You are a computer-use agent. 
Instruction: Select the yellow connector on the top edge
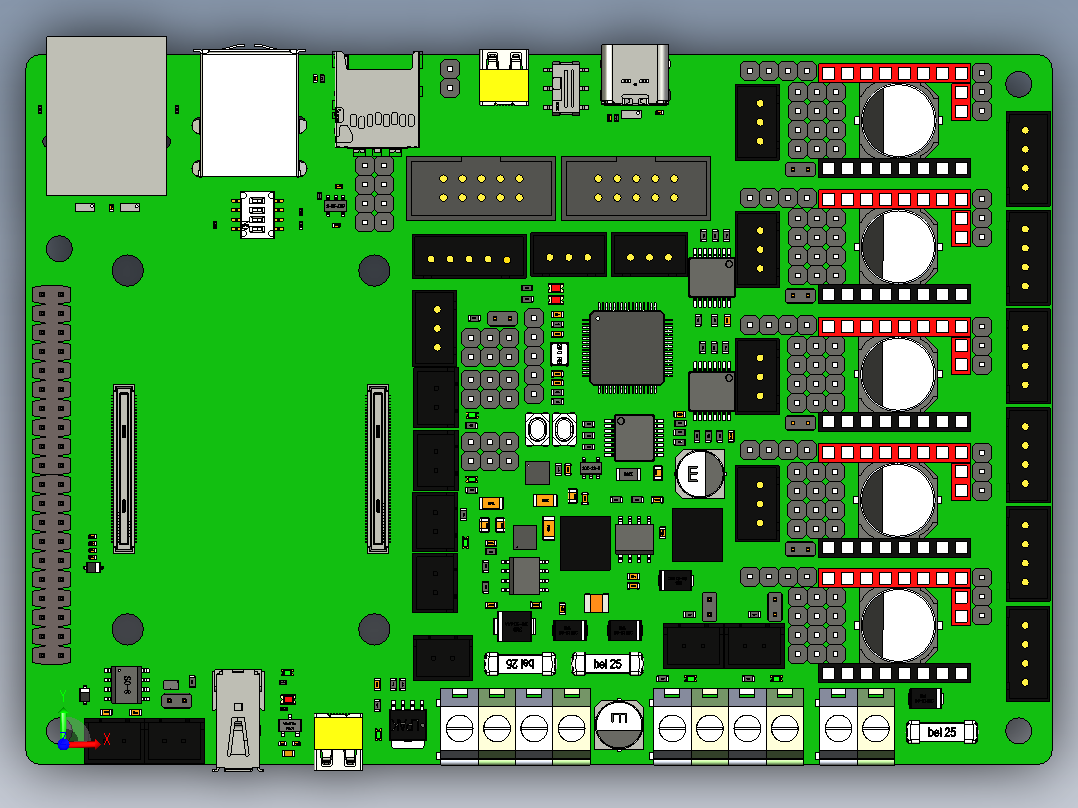504,77
